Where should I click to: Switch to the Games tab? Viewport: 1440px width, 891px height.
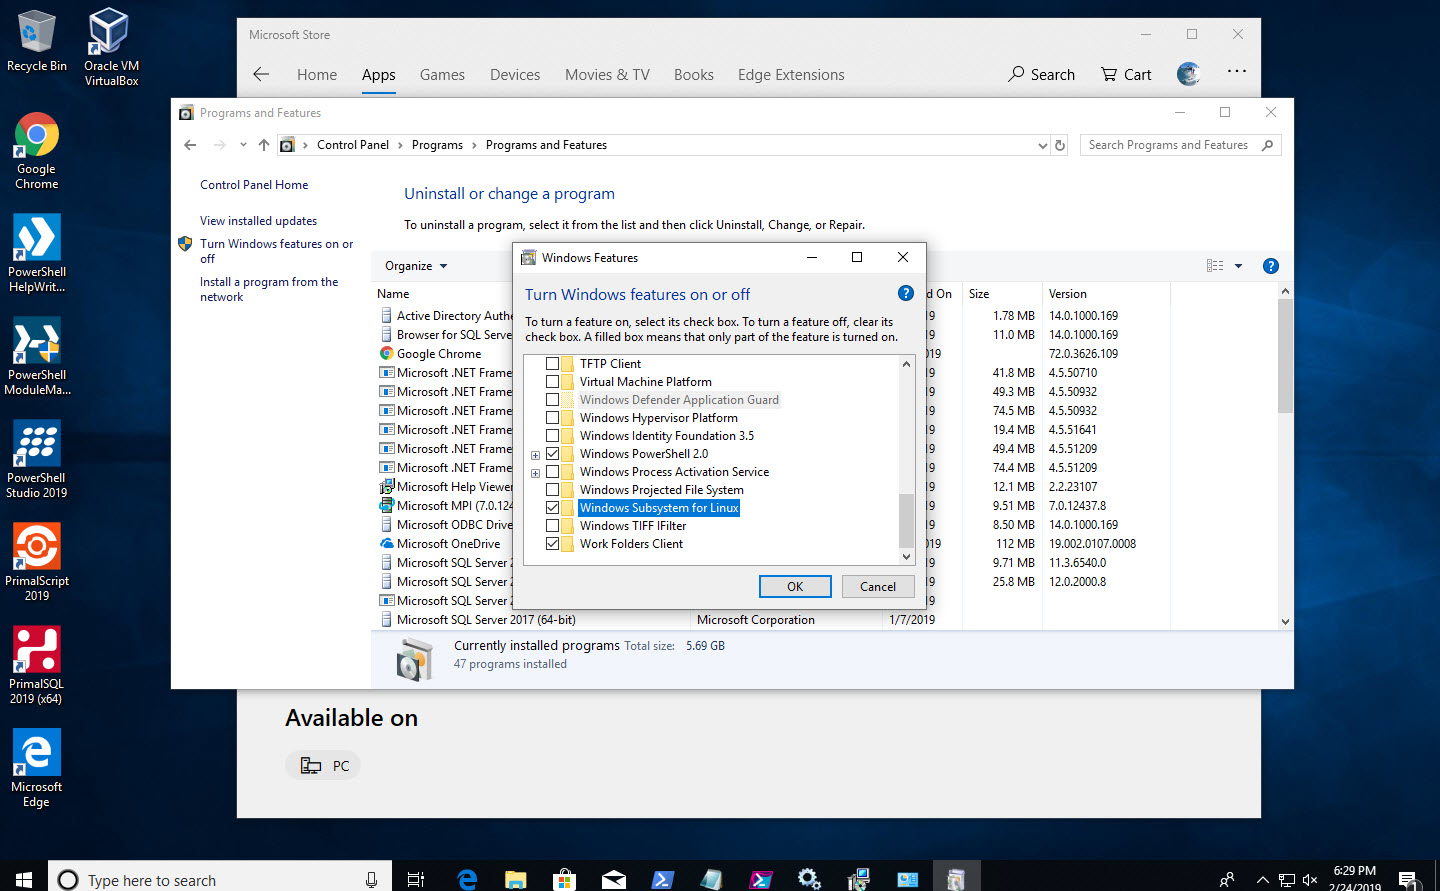coord(442,75)
